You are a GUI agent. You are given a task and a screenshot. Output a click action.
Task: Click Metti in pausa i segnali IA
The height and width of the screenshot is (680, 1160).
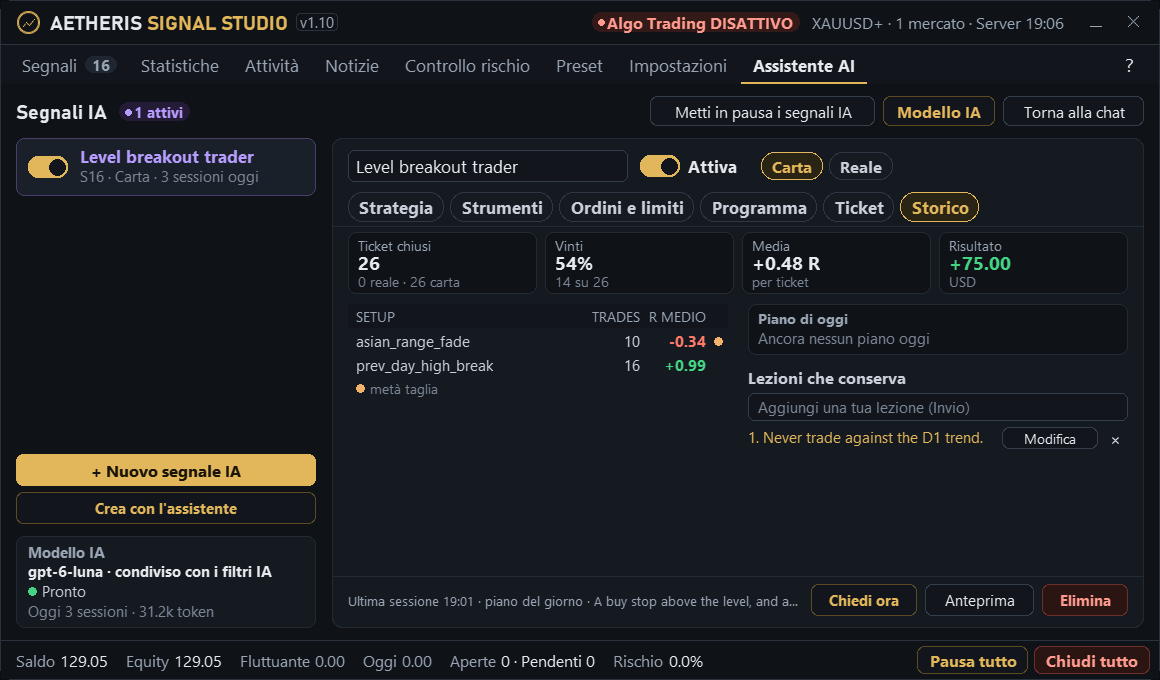pyautogui.click(x=763, y=112)
